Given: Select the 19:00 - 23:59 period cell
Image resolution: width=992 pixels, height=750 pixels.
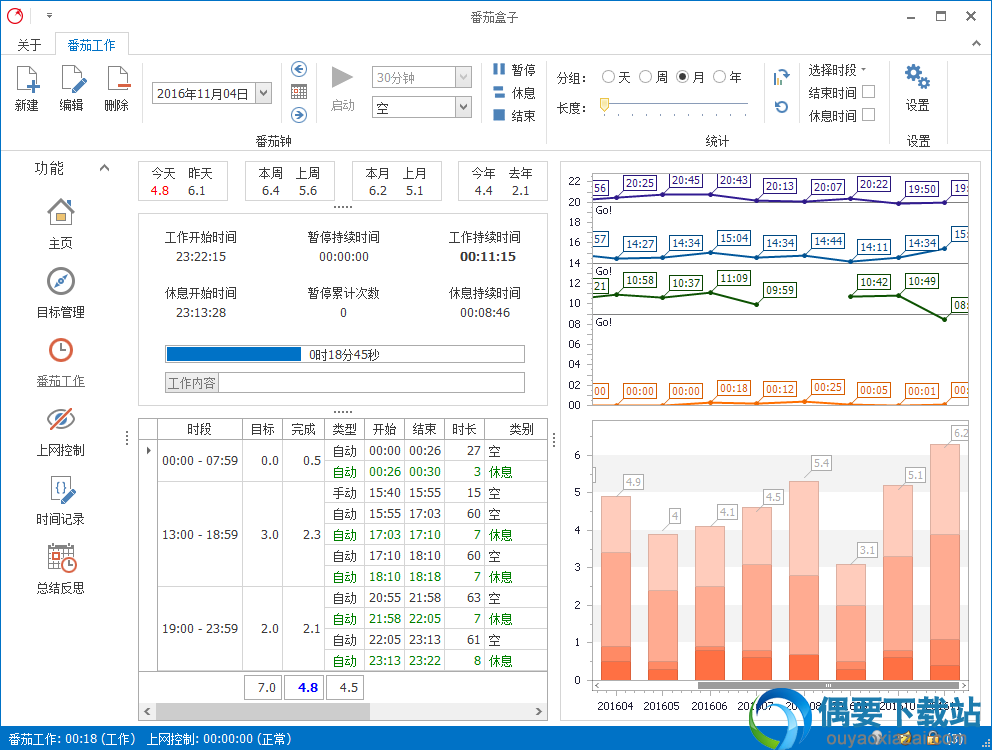Looking at the screenshot, I should click(x=200, y=628).
